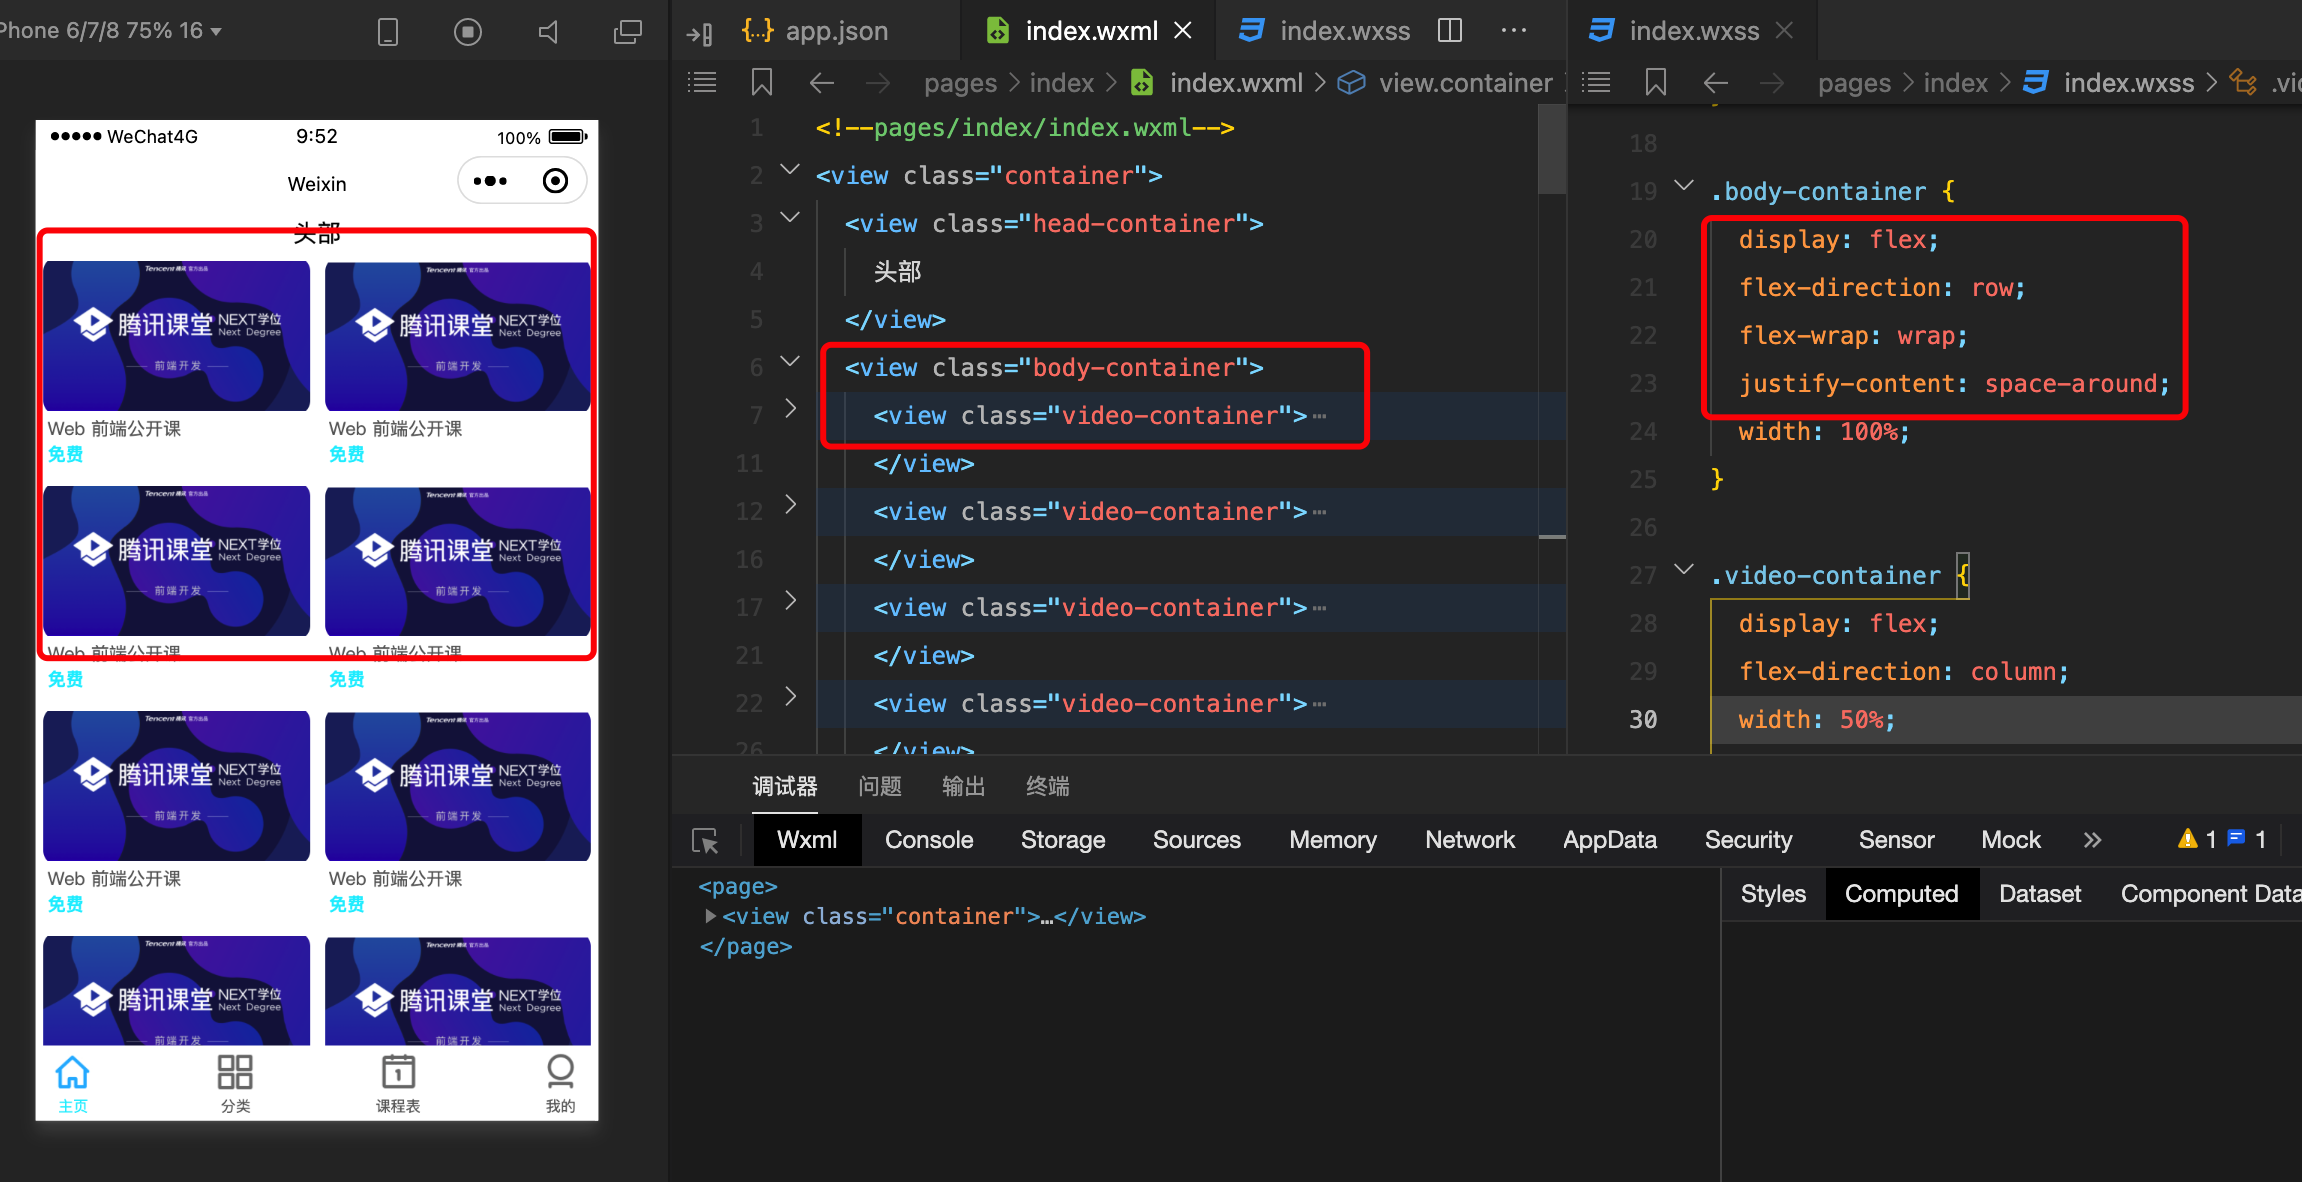Image resolution: width=2302 pixels, height=1182 pixels.
Task: Click the record/stop simulator icon
Action: click(x=467, y=32)
